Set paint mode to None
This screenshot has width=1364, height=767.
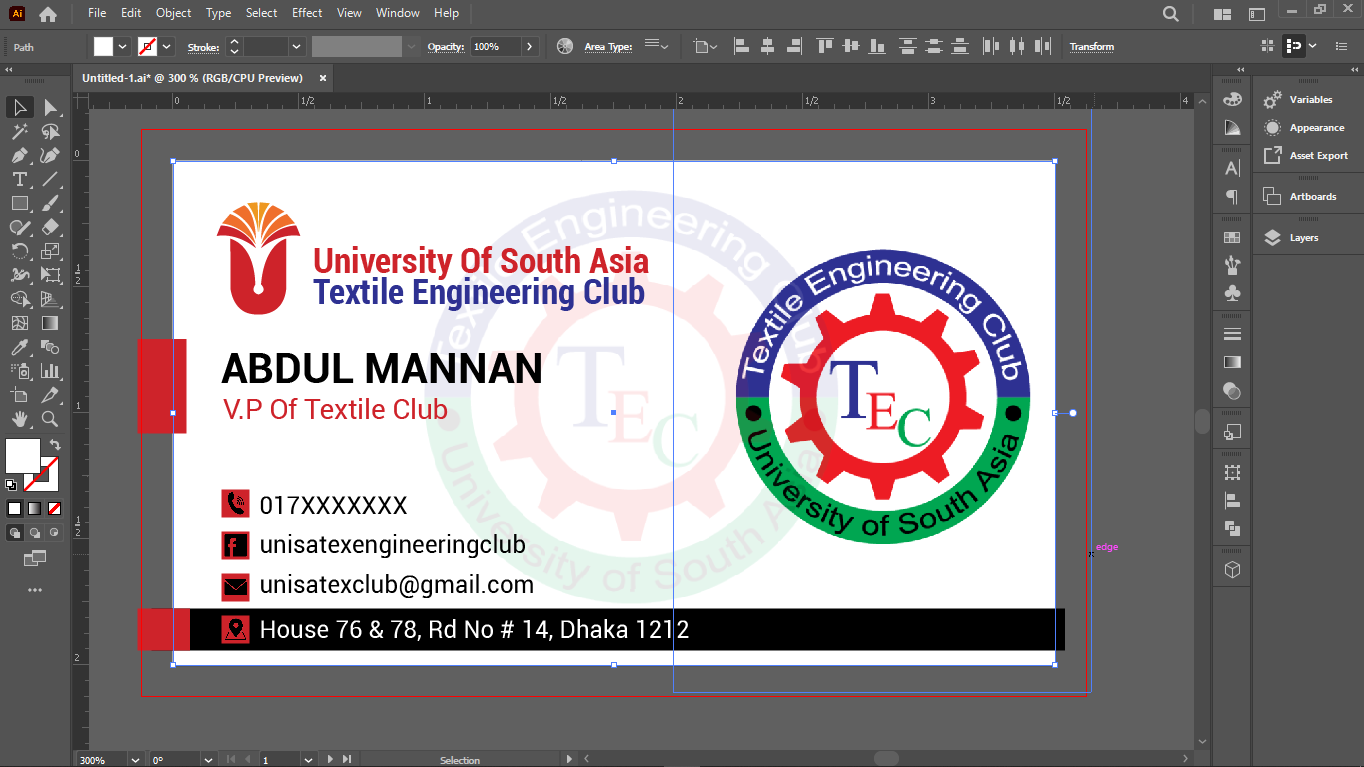tap(55, 508)
